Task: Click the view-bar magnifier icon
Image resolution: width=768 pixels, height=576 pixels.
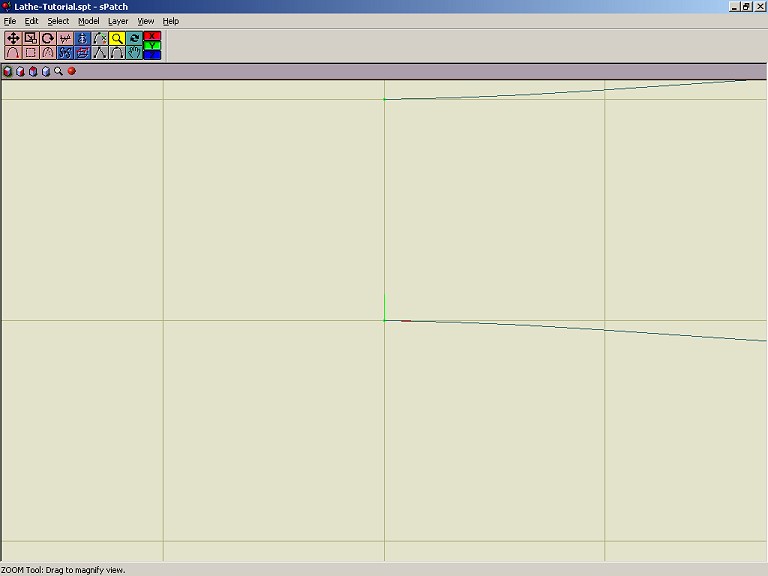Action: click(x=59, y=72)
